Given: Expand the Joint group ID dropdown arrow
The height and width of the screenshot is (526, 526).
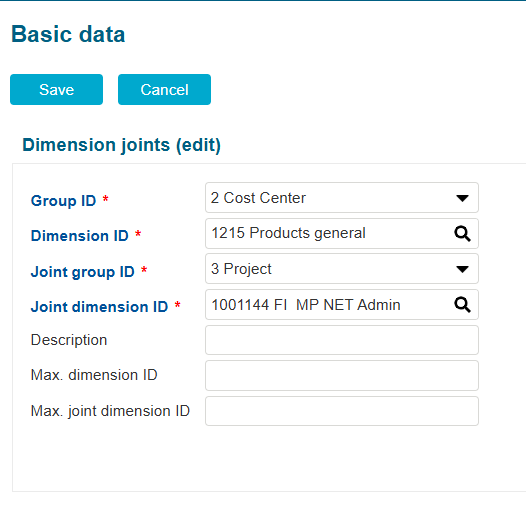Looking at the screenshot, I should (462, 269).
